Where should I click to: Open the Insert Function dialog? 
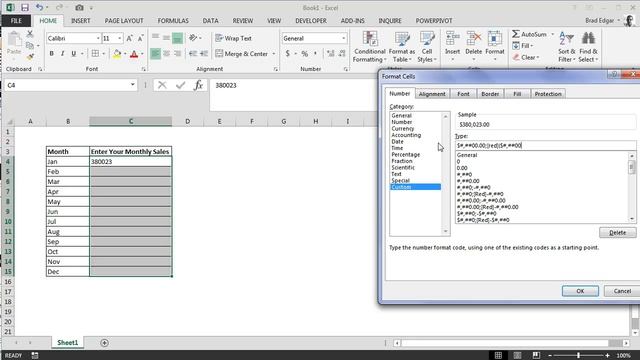click(x=199, y=85)
